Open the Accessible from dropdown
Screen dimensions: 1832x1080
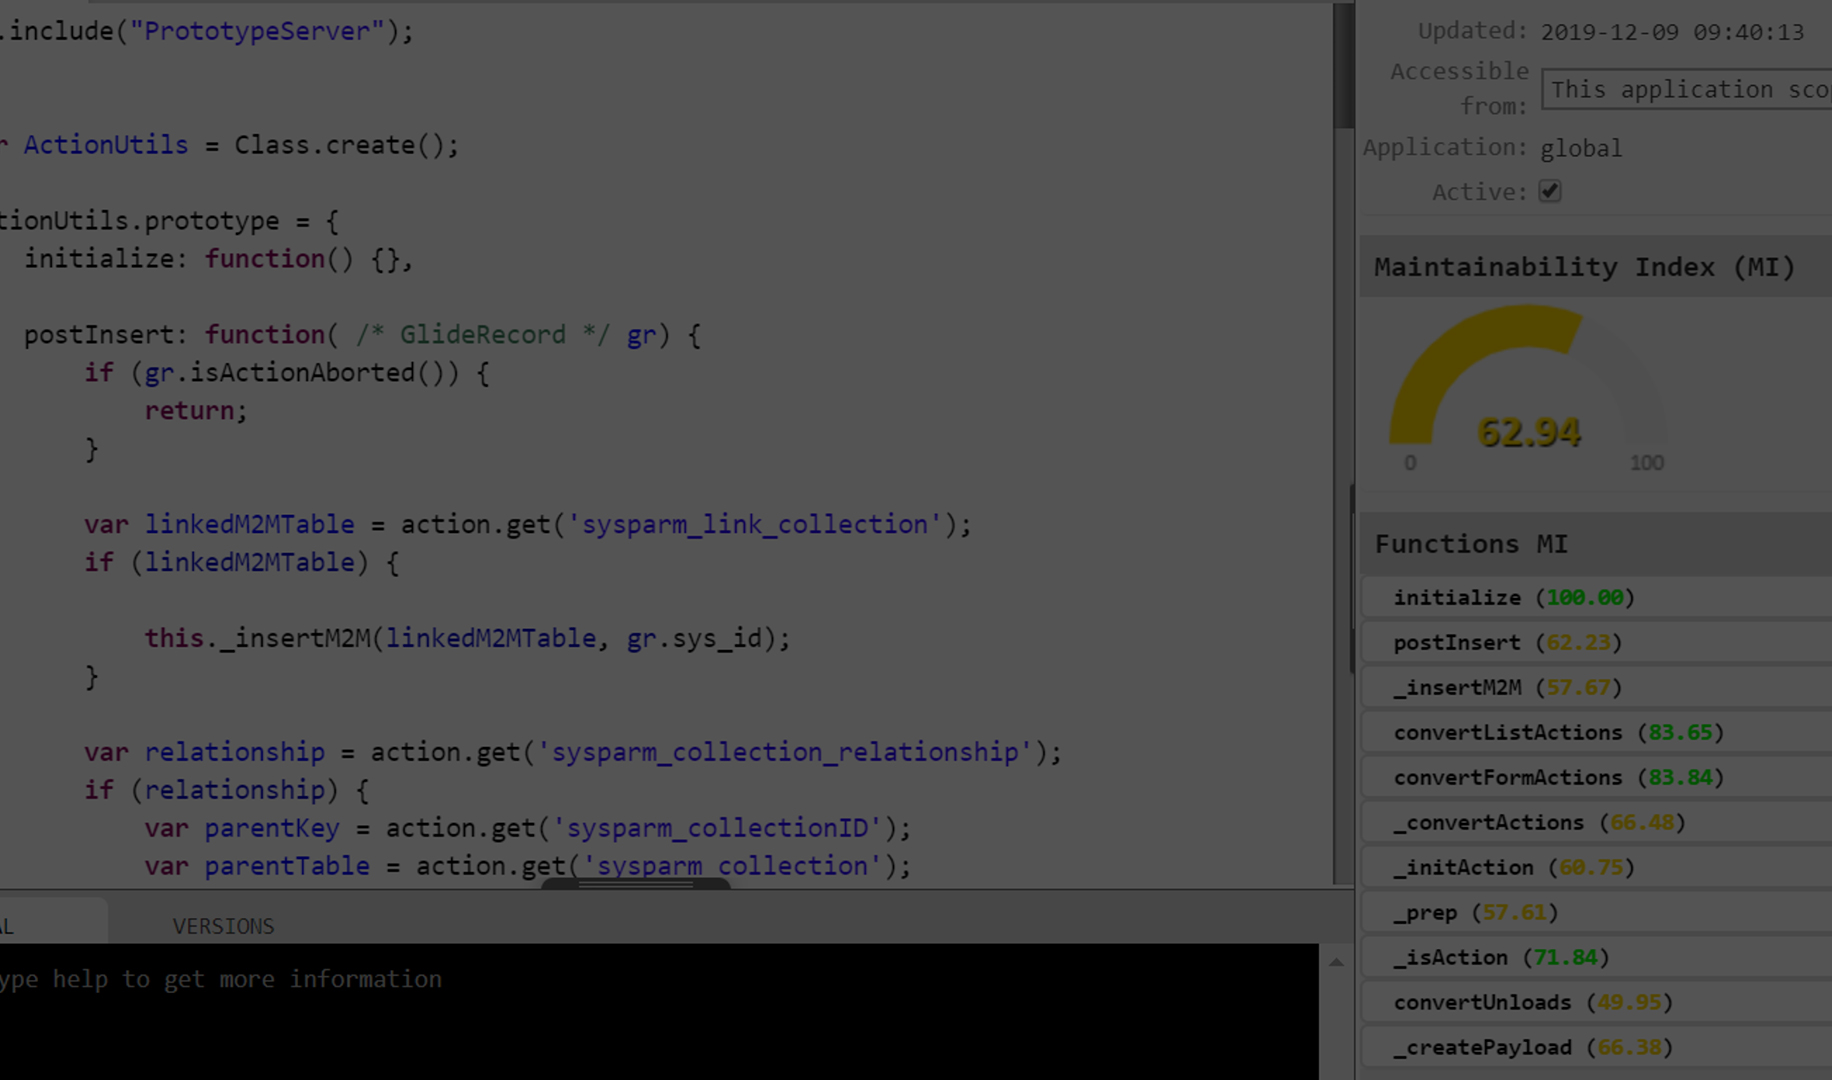pyautogui.click(x=1688, y=89)
